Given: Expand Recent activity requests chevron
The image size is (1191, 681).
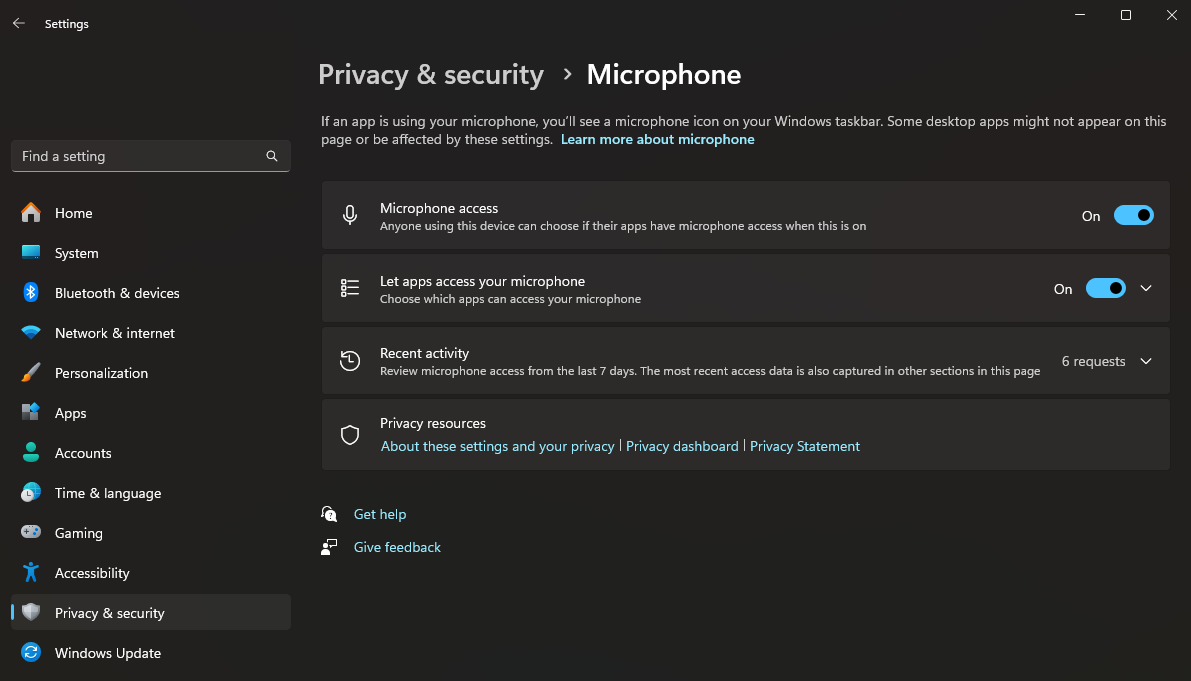Looking at the screenshot, I should pos(1146,361).
